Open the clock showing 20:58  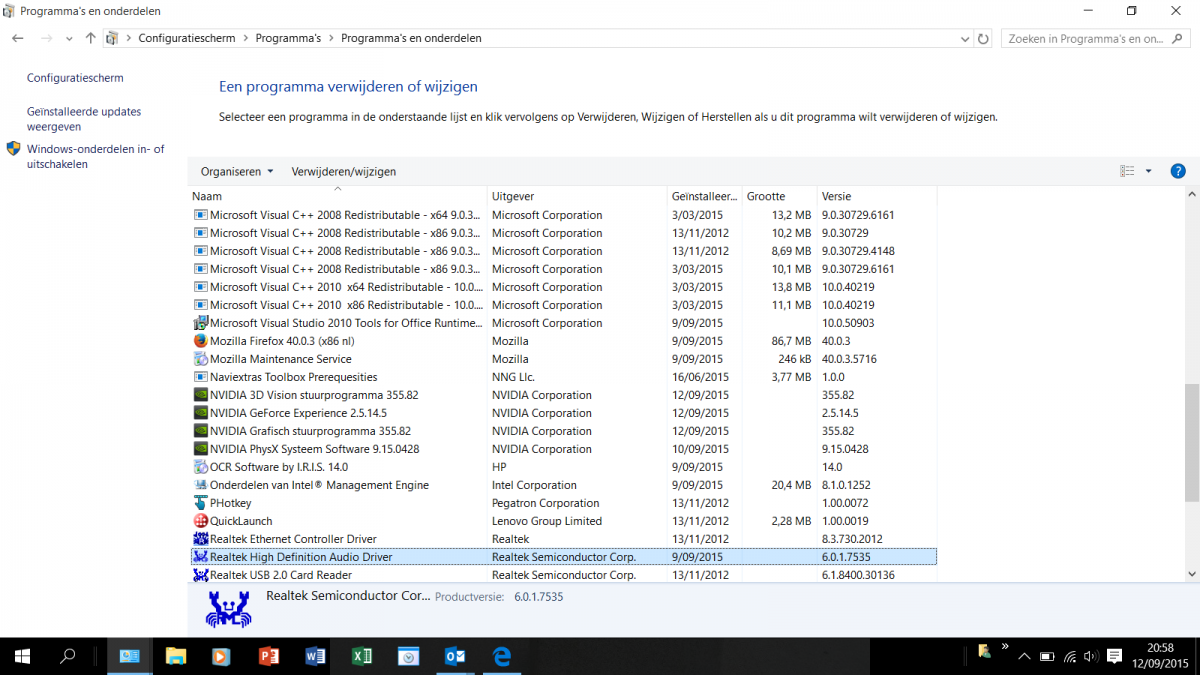pos(1161,657)
